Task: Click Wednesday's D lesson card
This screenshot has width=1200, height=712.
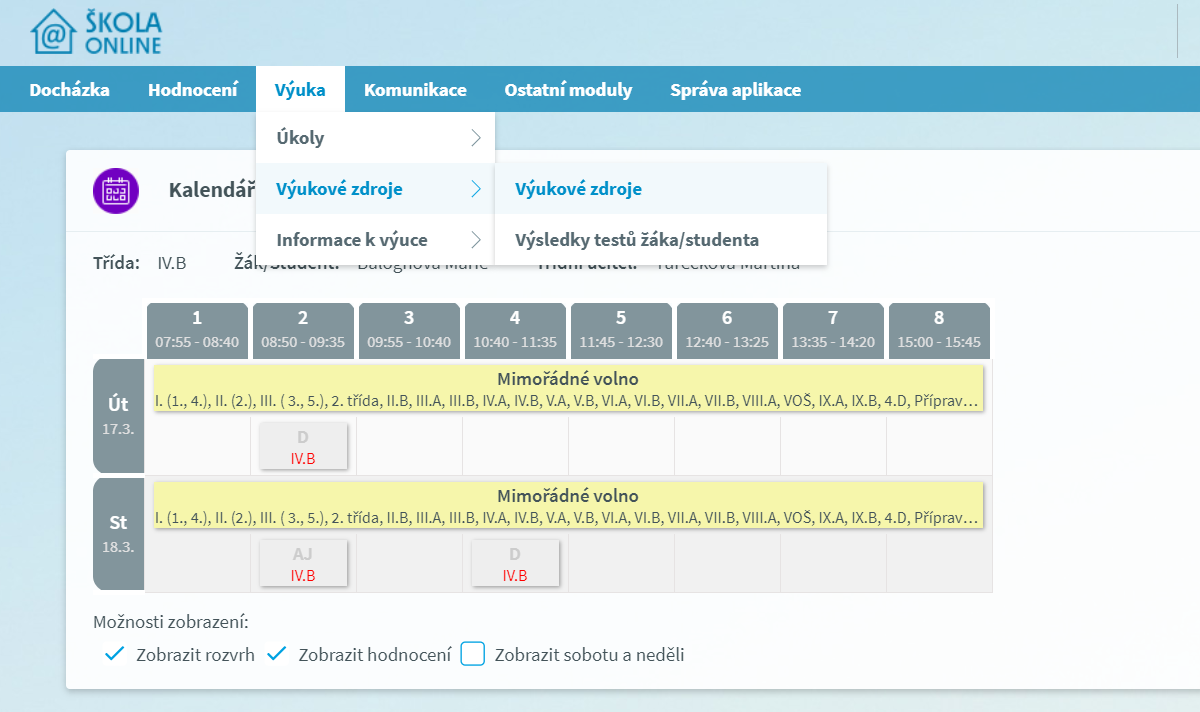Action: (x=515, y=562)
